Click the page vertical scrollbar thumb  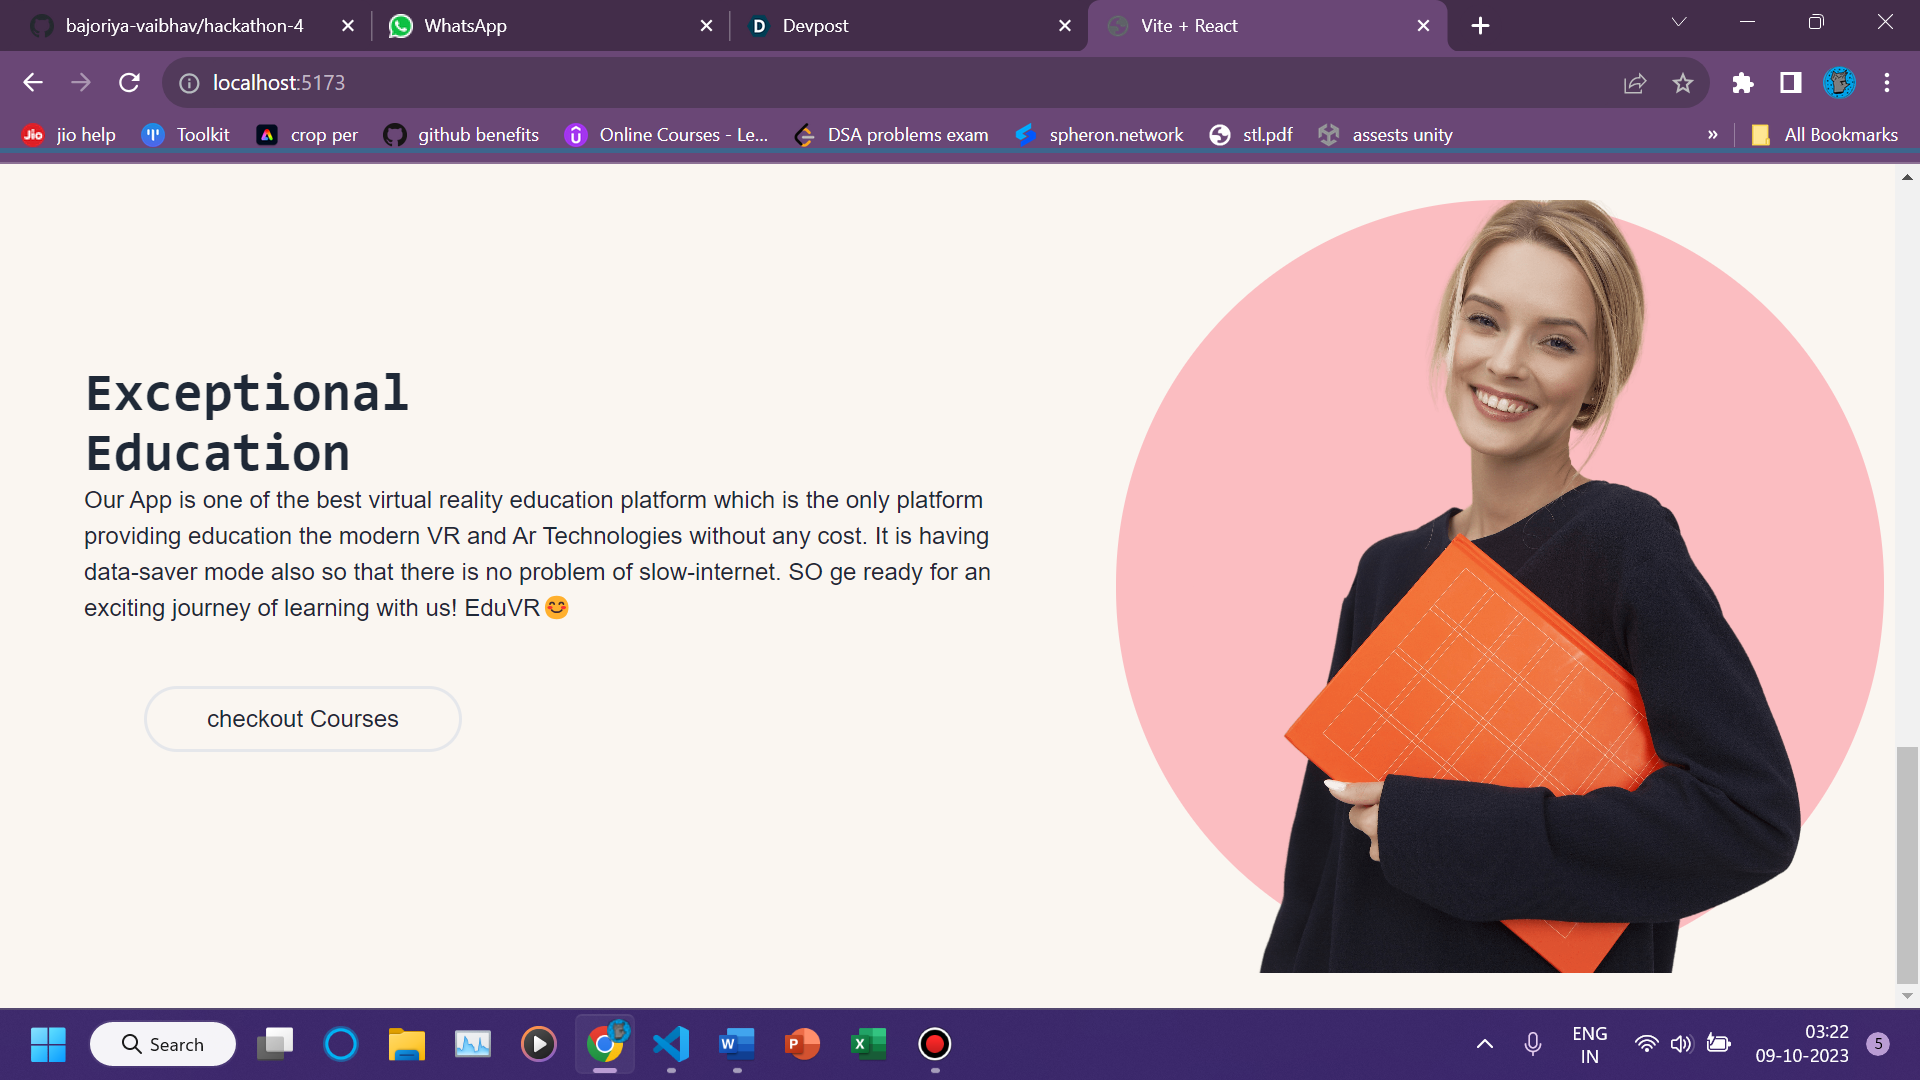(x=1907, y=865)
